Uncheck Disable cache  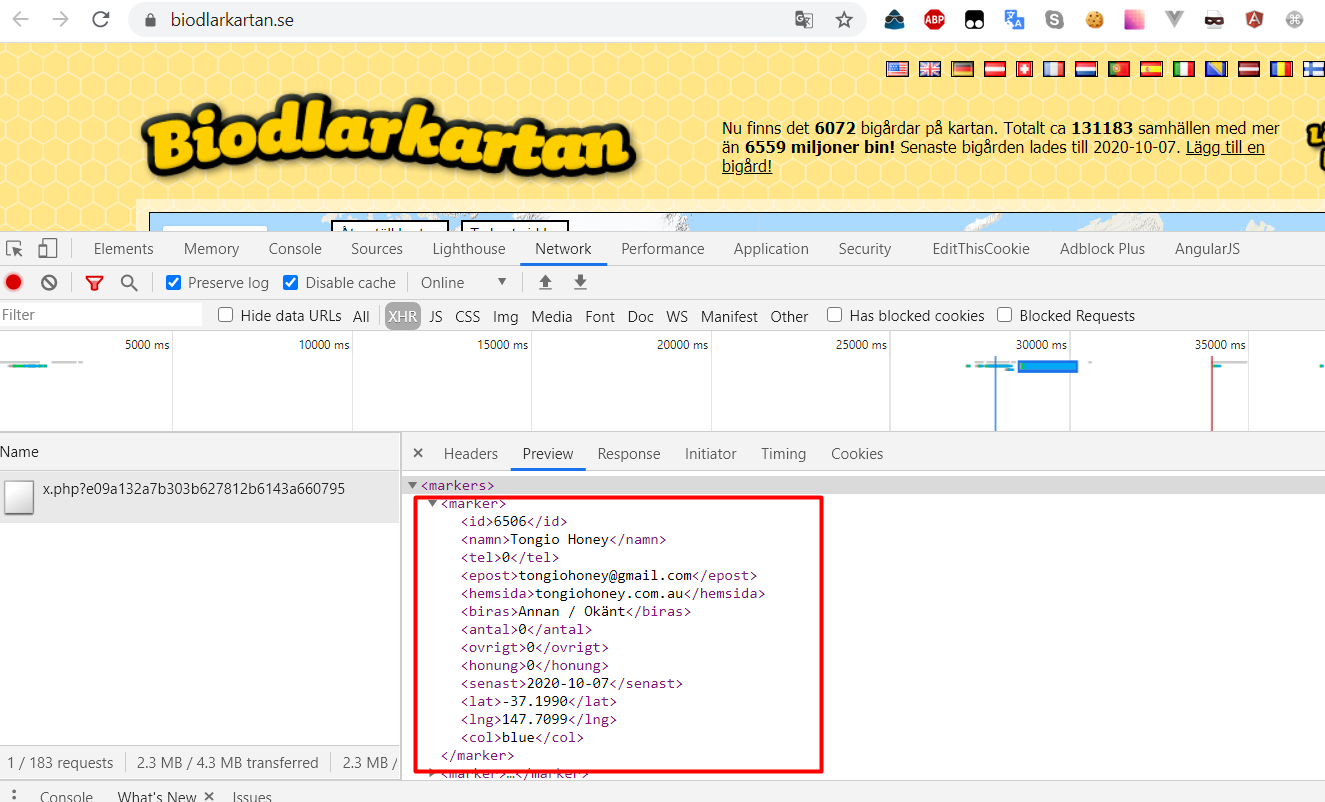(x=291, y=283)
